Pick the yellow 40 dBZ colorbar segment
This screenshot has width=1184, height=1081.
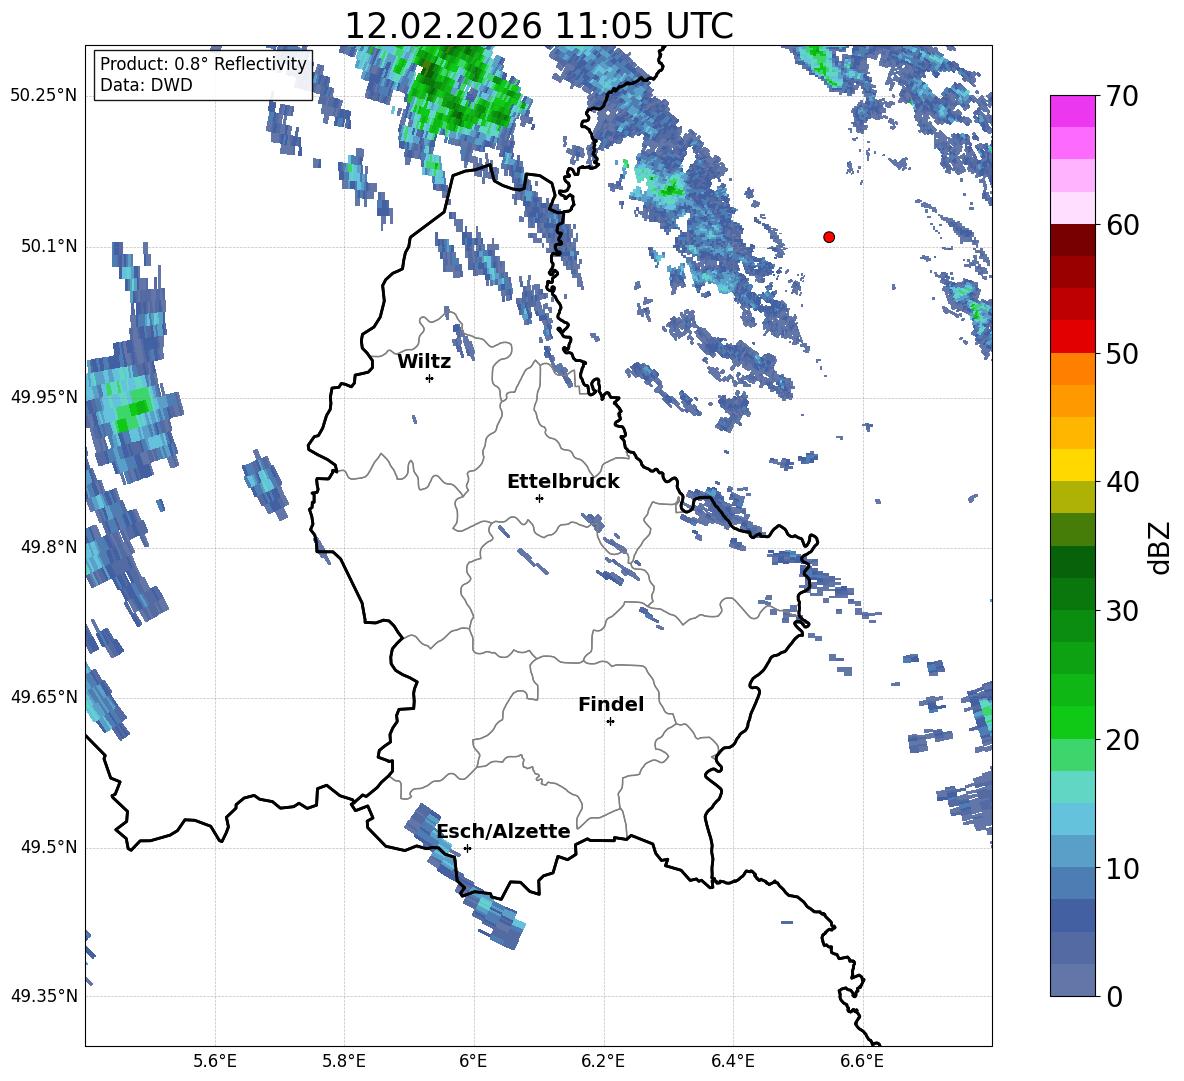click(x=1072, y=465)
